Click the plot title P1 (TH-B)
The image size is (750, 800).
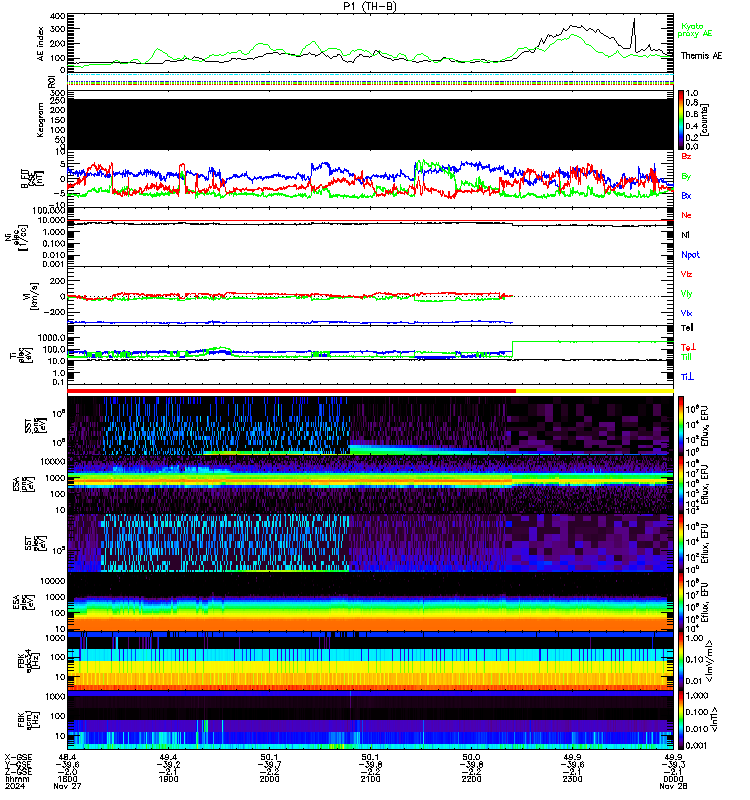(369, 6)
